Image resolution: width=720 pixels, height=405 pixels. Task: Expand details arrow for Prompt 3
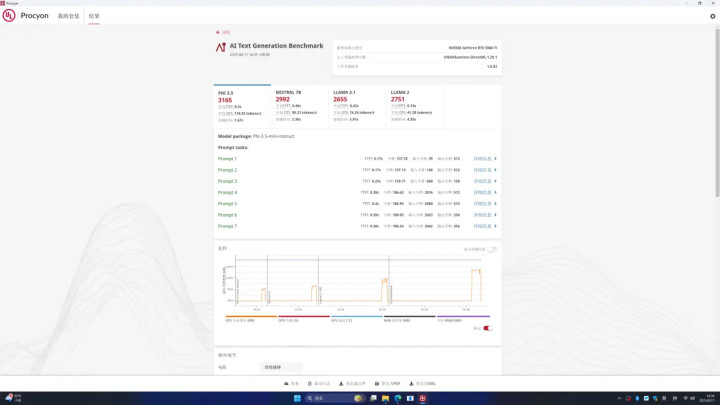(x=495, y=181)
